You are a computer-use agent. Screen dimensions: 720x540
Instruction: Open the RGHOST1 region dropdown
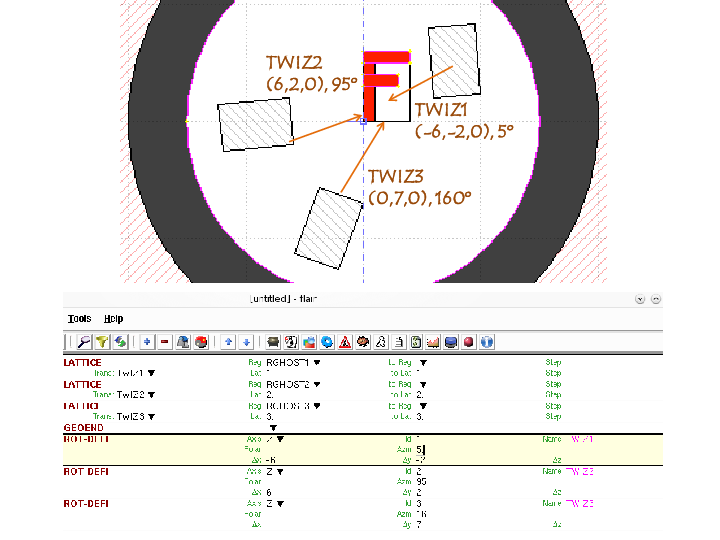coord(317,363)
